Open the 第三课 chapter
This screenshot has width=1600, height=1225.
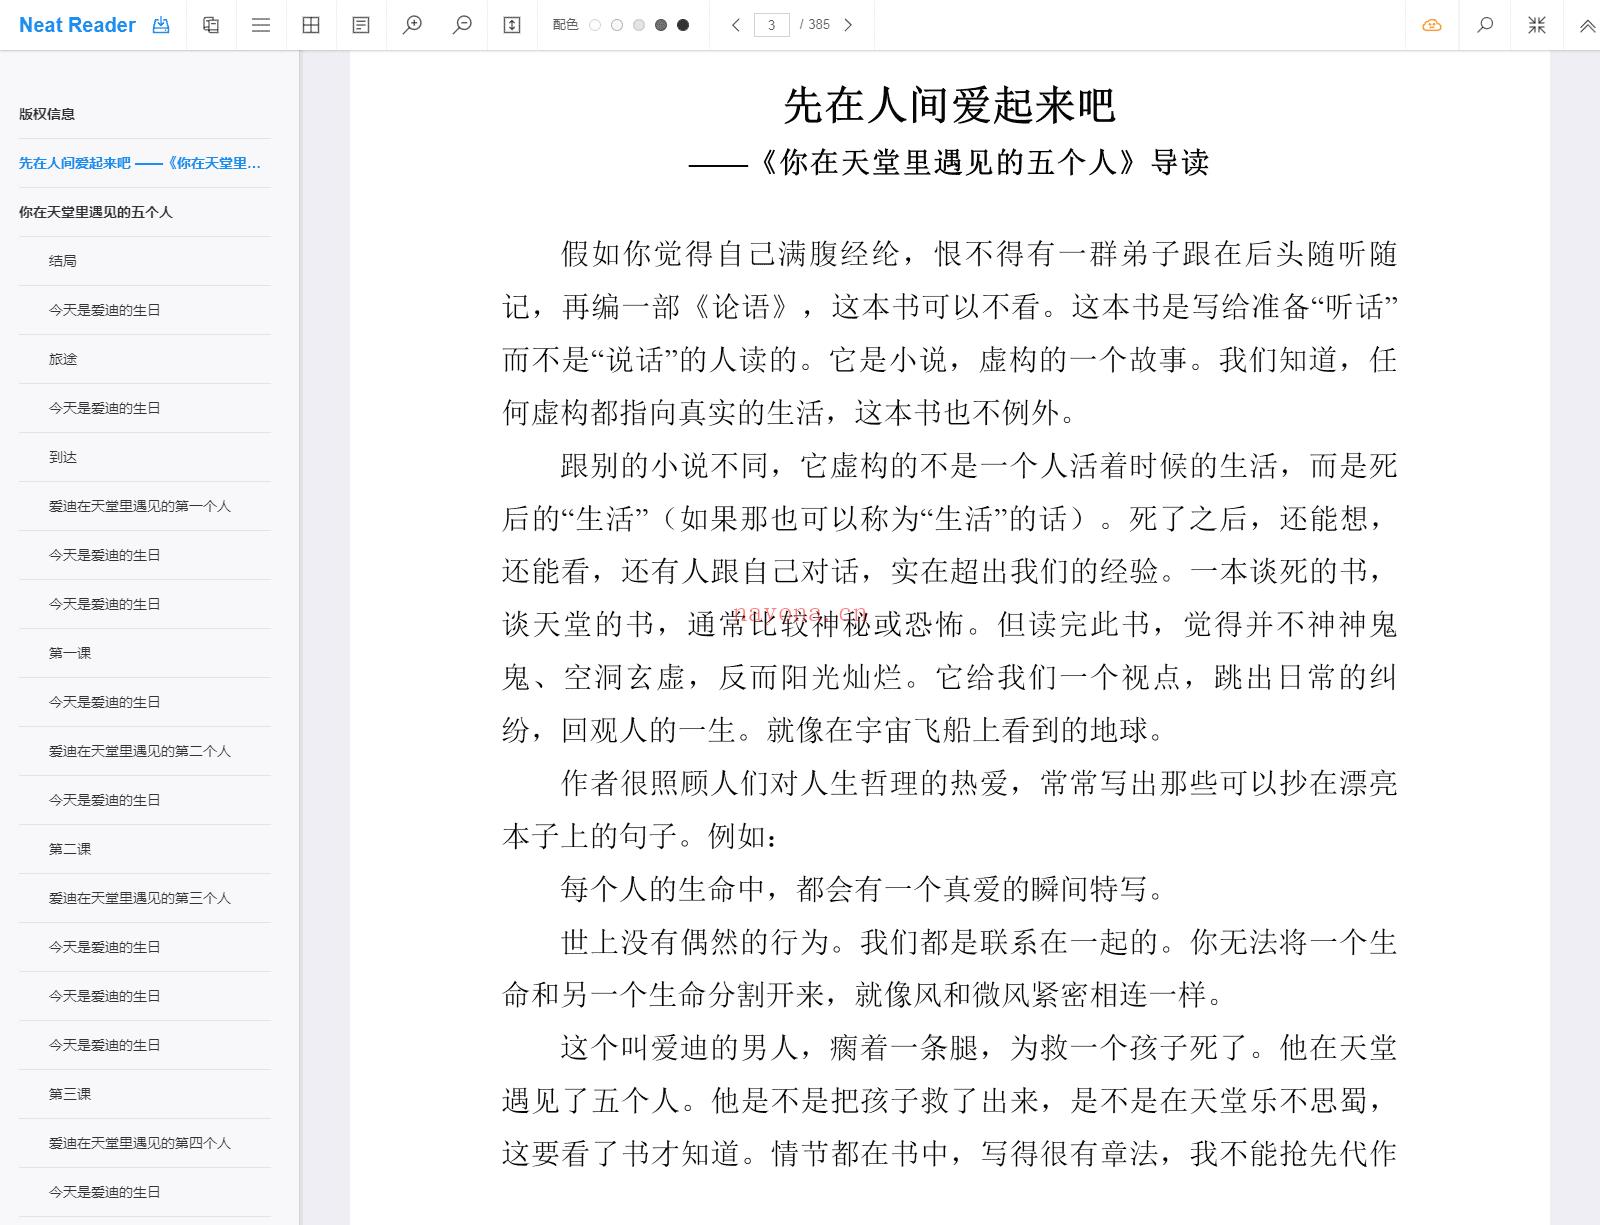click(x=70, y=1094)
